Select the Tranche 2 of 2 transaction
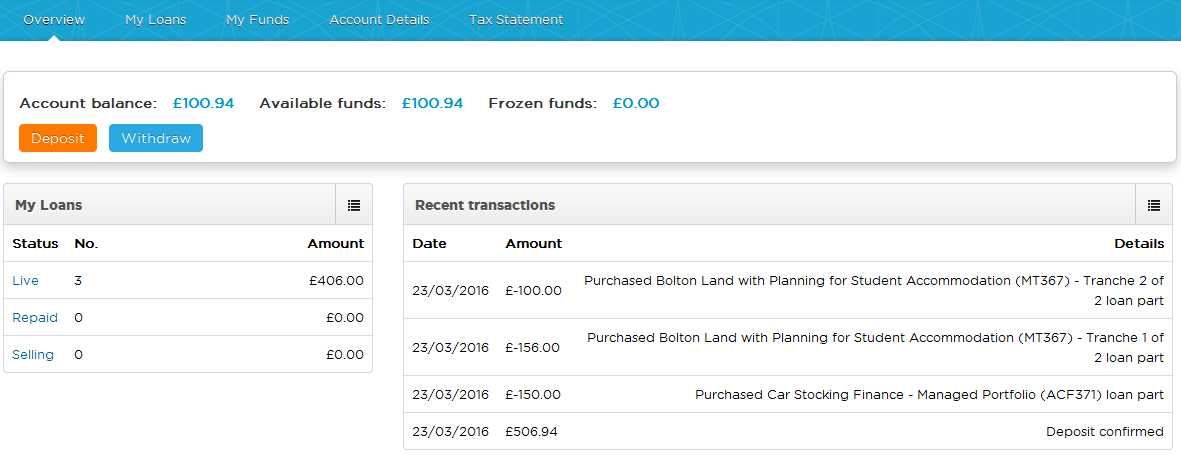Screen dimensions: 1181x455 788,291
